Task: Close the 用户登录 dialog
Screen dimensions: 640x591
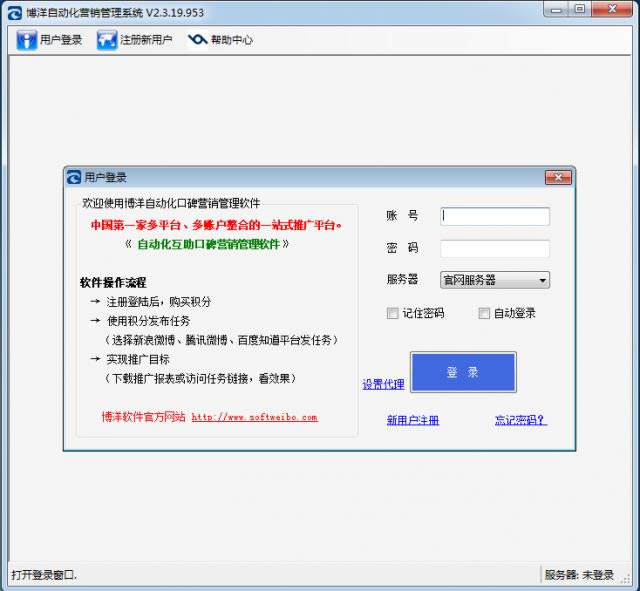Action: (x=558, y=177)
